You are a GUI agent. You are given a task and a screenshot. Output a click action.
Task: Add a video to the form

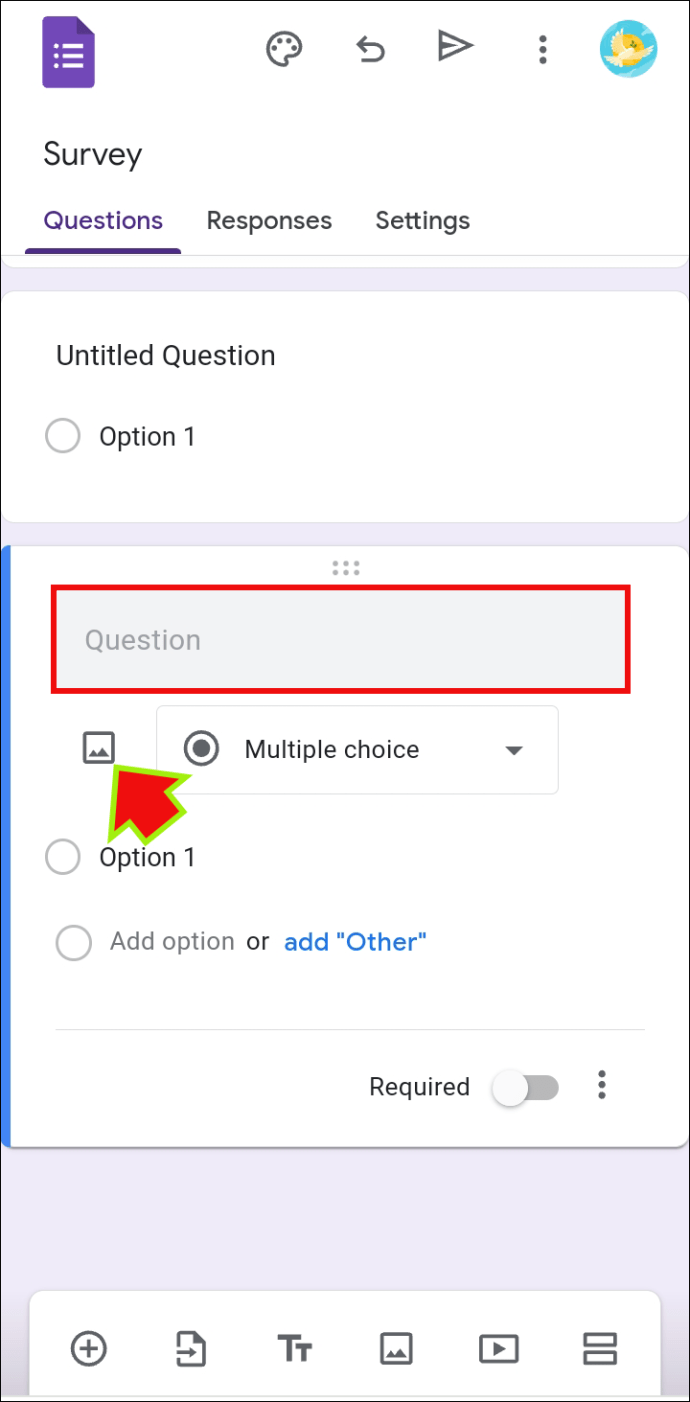tap(498, 1349)
